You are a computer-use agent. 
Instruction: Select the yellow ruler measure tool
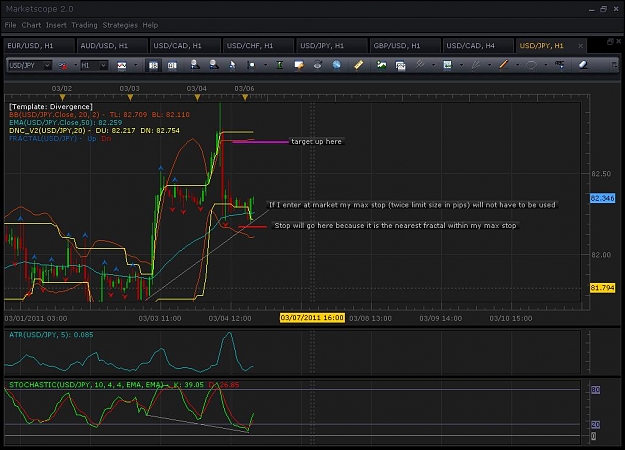[358, 65]
